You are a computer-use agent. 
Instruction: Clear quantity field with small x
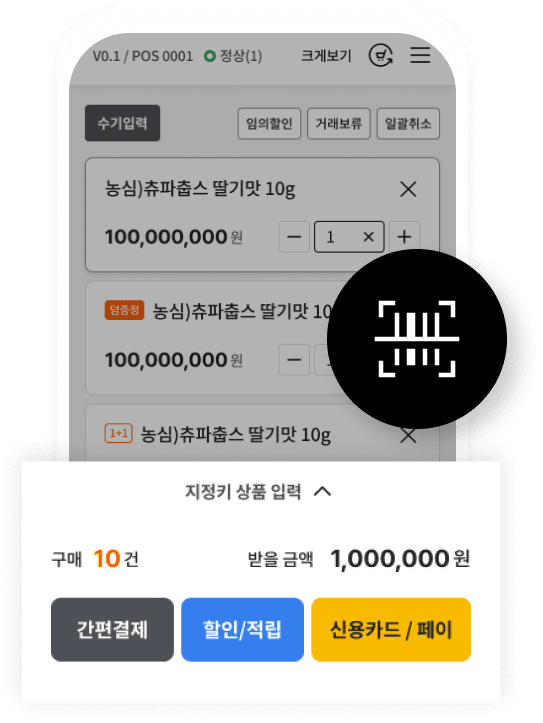point(368,237)
